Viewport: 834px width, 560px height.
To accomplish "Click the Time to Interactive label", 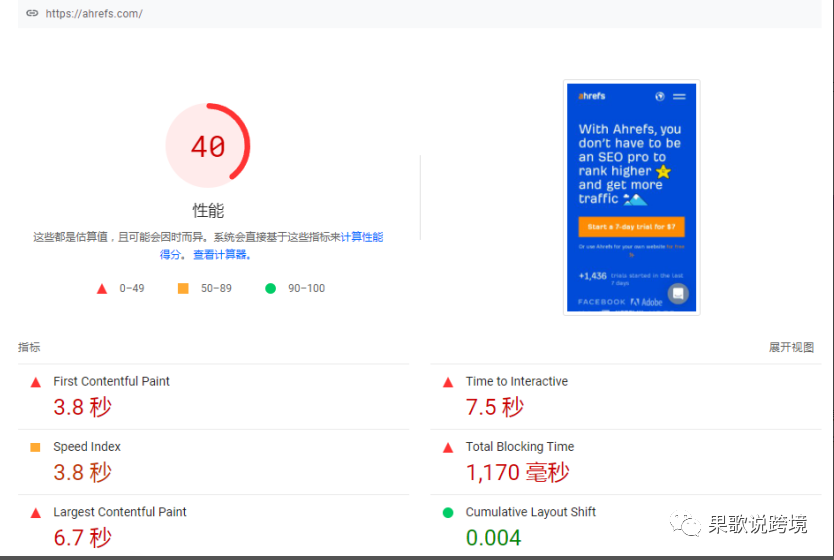I will click(516, 381).
